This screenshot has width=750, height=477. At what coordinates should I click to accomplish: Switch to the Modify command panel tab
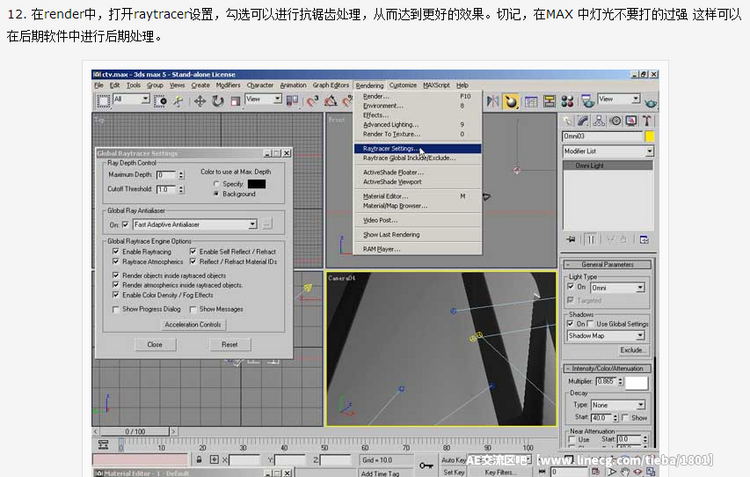[583, 121]
